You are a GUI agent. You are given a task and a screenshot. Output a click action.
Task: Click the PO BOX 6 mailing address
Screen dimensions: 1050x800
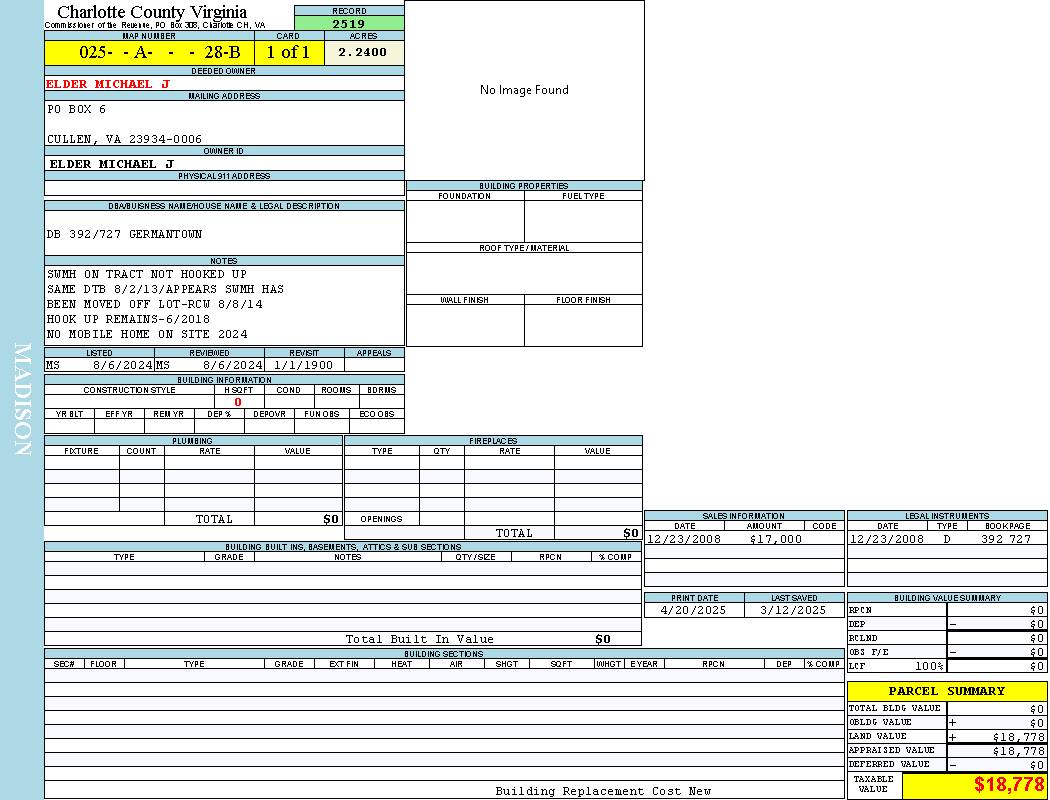coord(77,109)
